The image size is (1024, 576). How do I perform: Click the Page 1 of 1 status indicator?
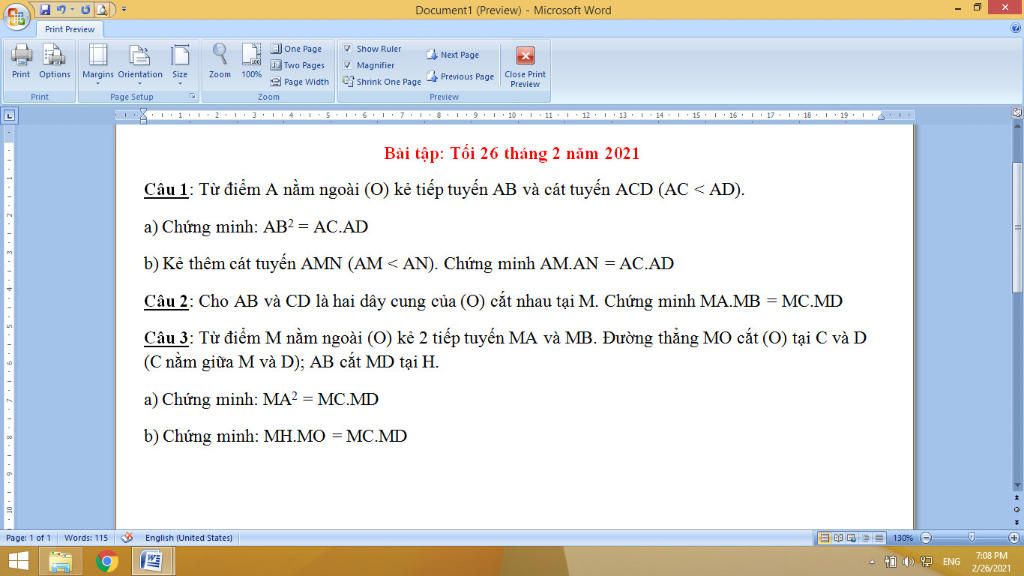coord(28,537)
